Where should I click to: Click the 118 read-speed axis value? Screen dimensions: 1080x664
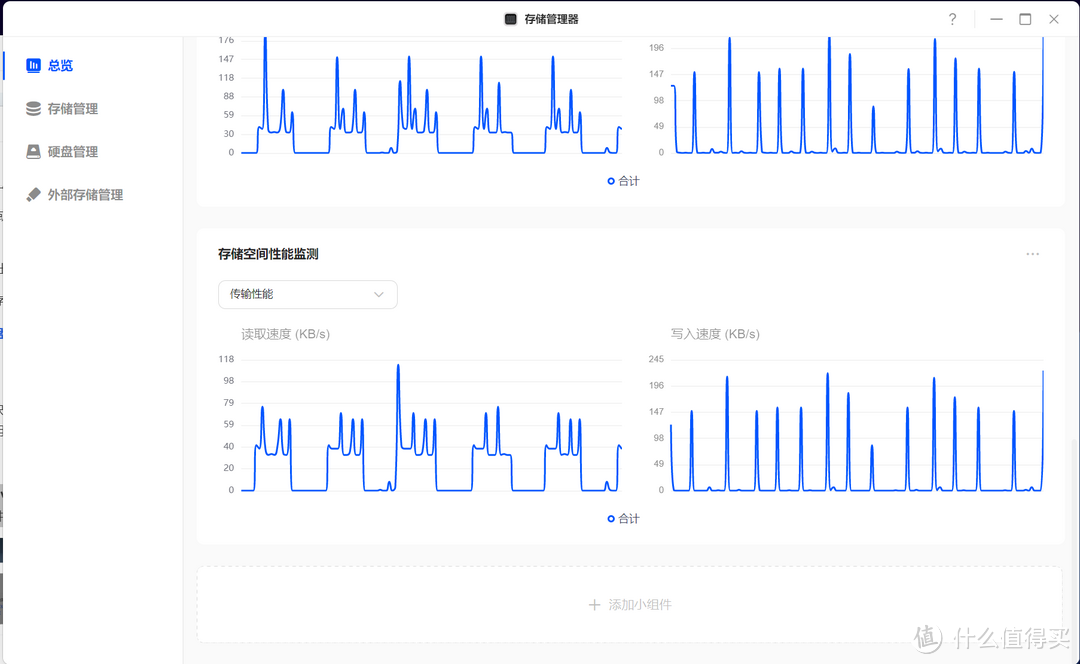click(226, 359)
